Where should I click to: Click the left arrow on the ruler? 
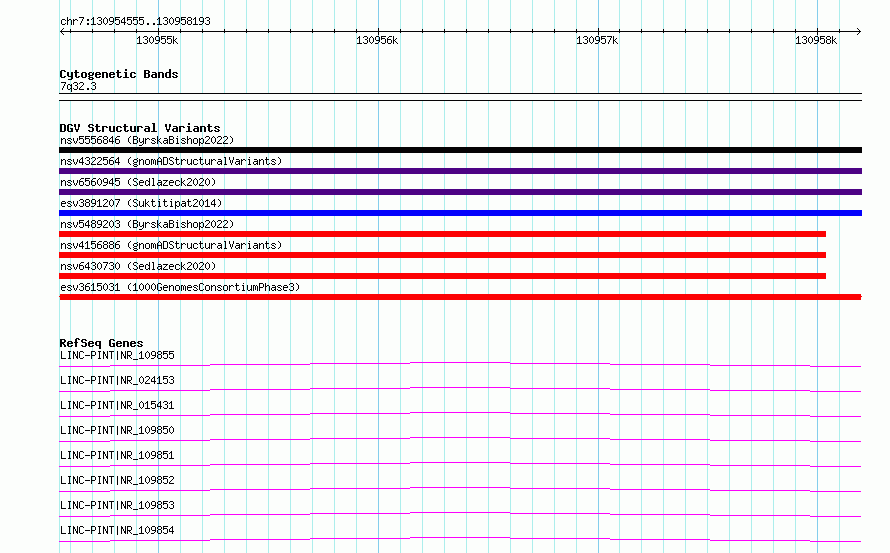pyautogui.click(x=62, y=31)
